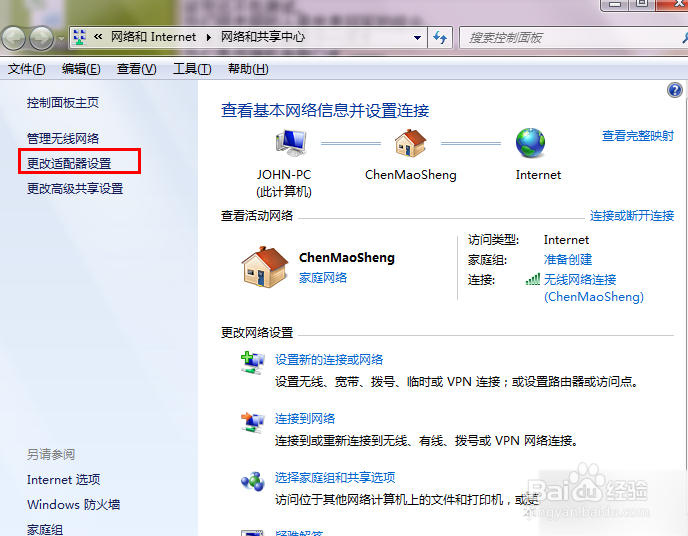Click 网络和共享中心 breadcrumb
This screenshot has width=688, height=536.
pos(262,37)
